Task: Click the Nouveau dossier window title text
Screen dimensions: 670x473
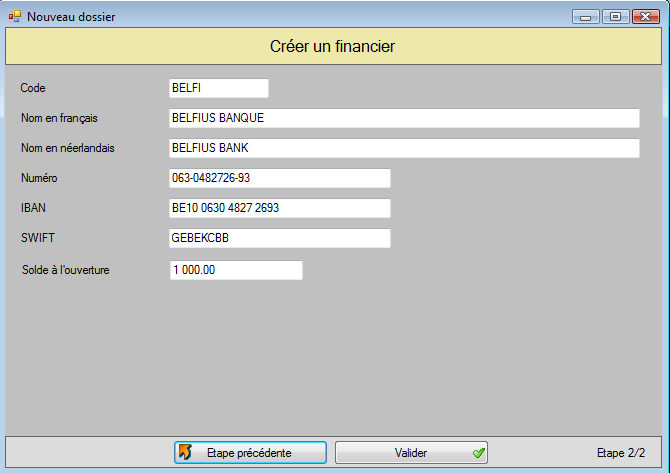Action: [x=70, y=17]
